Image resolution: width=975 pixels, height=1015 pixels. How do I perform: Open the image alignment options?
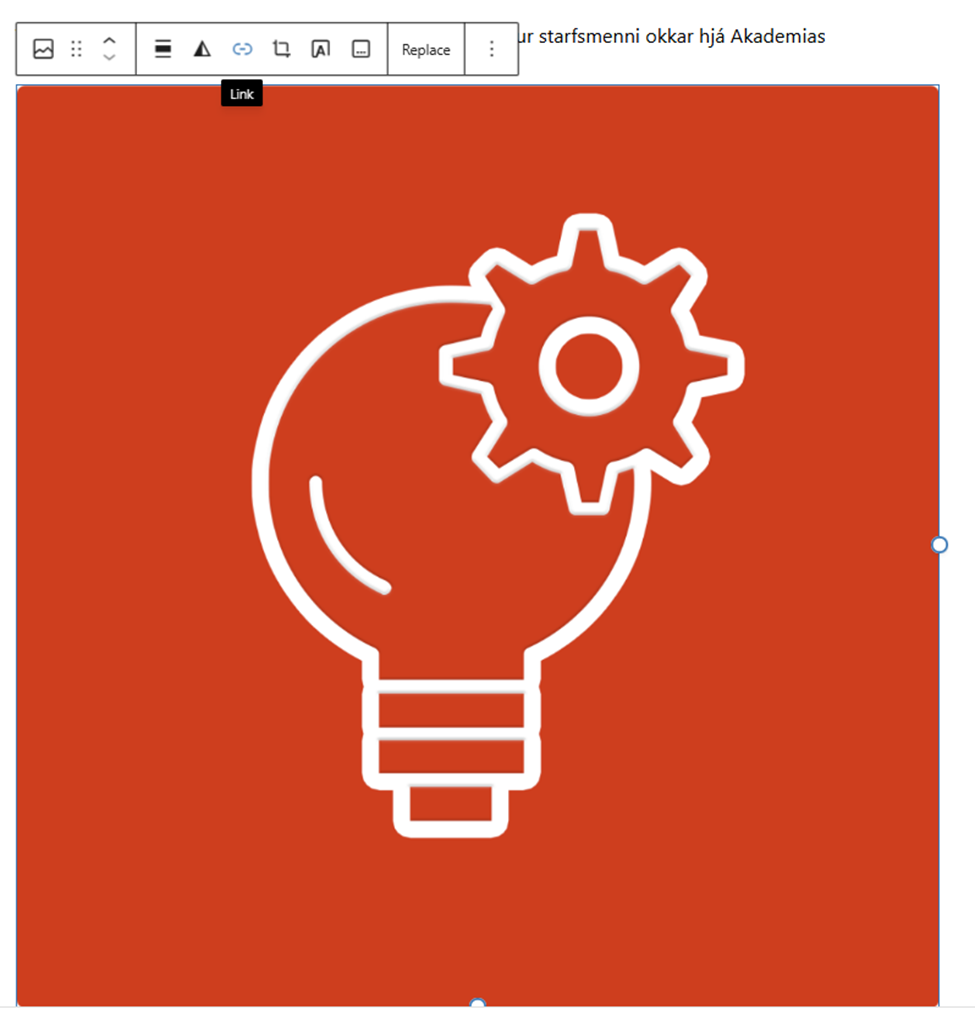(x=163, y=49)
